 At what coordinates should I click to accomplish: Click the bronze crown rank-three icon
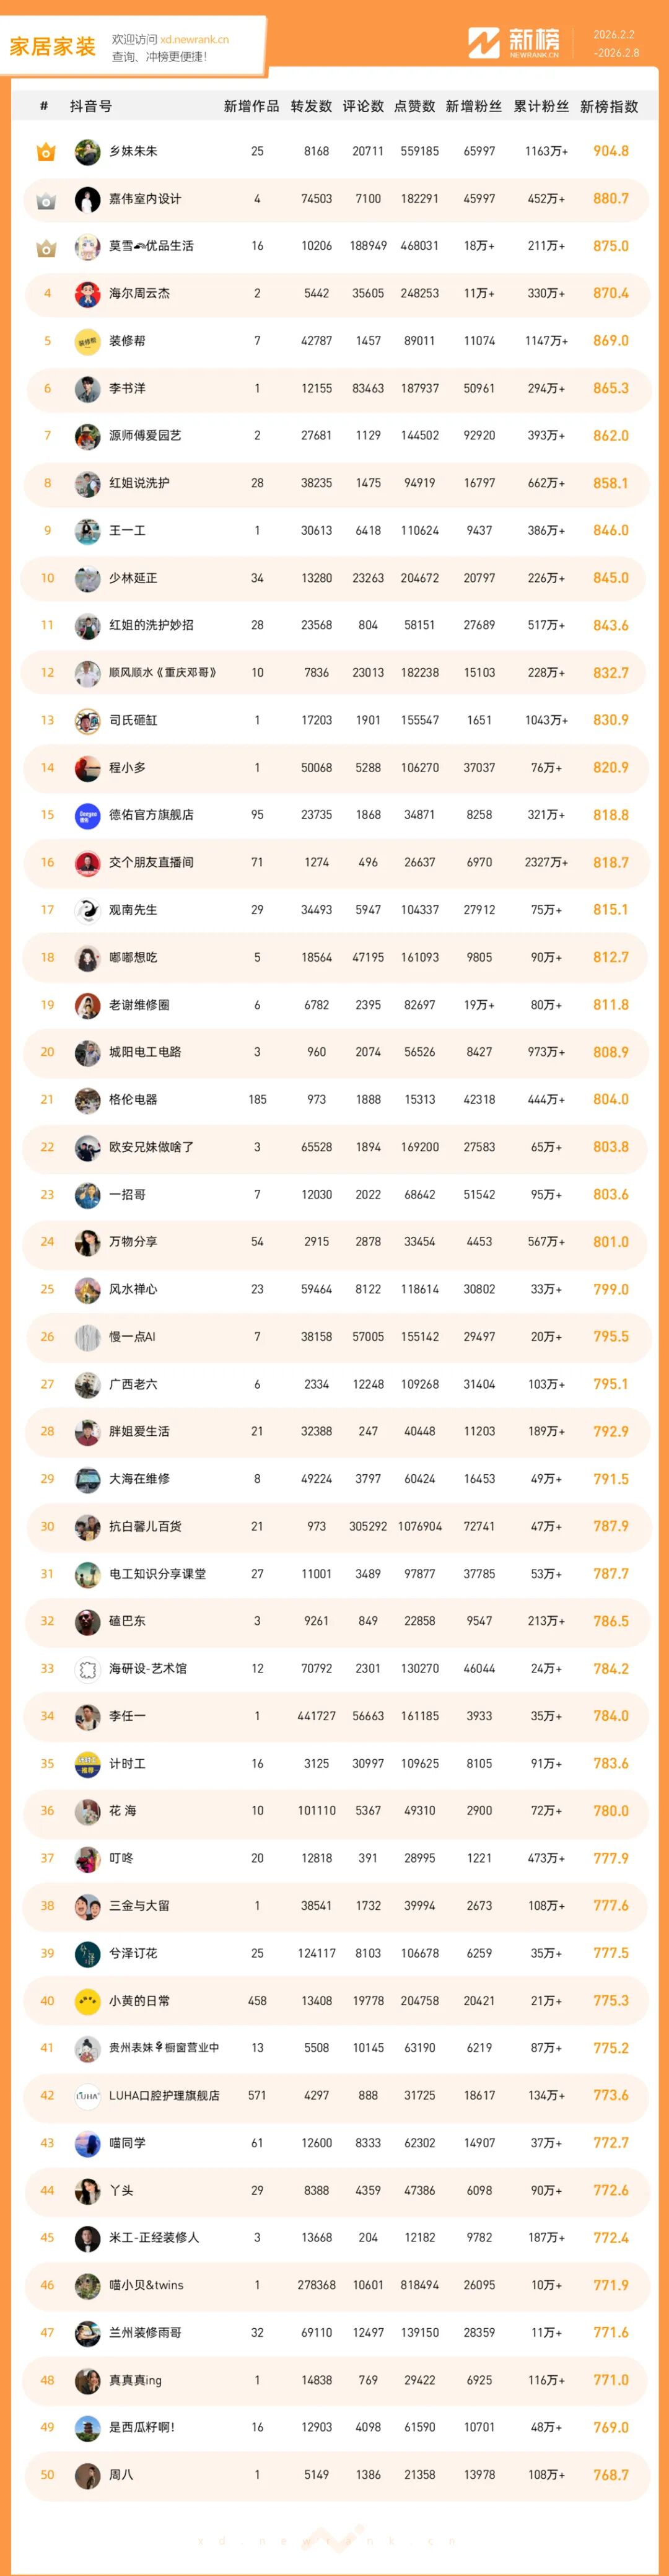[x=46, y=247]
